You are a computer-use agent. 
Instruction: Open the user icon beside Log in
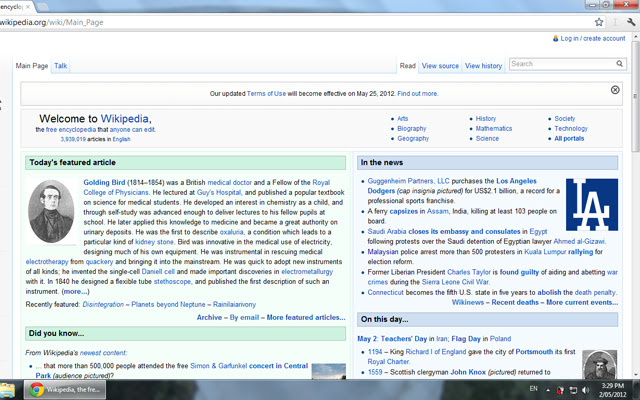556,38
